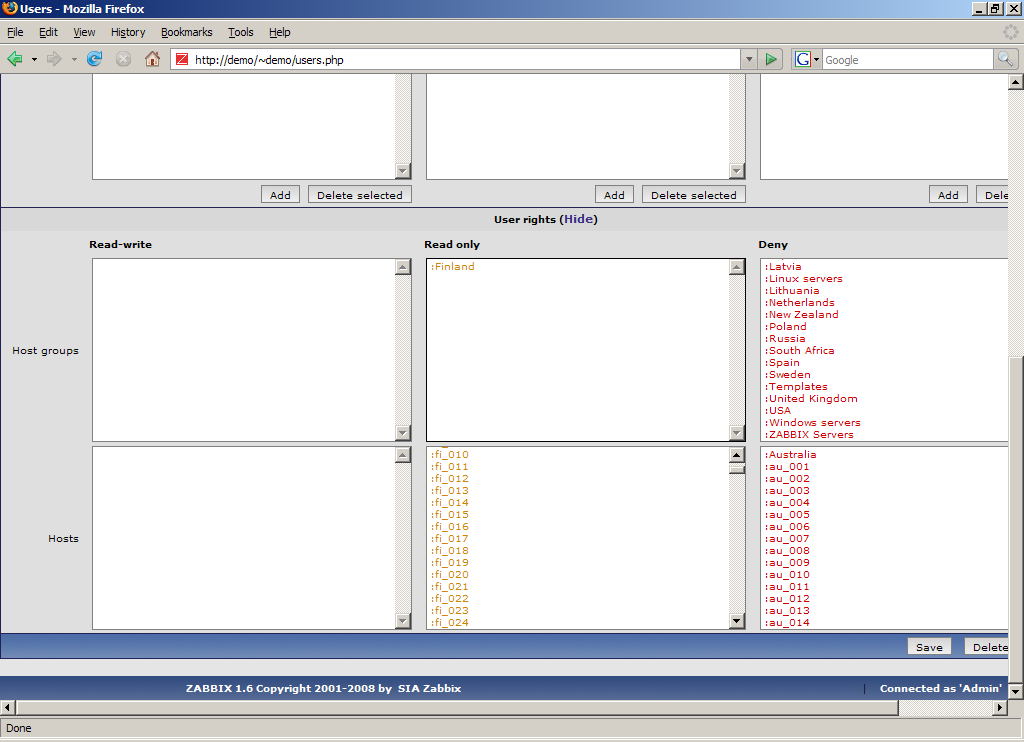Click the page horizontal scrollbar right arrow
1024x742 pixels.
click(1000, 707)
